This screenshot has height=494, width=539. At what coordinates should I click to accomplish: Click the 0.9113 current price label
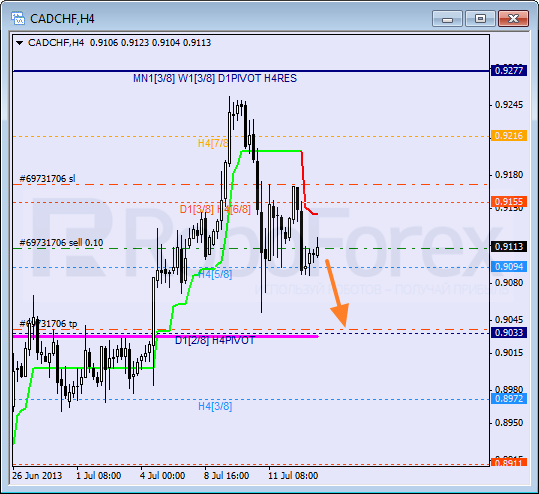coord(509,246)
